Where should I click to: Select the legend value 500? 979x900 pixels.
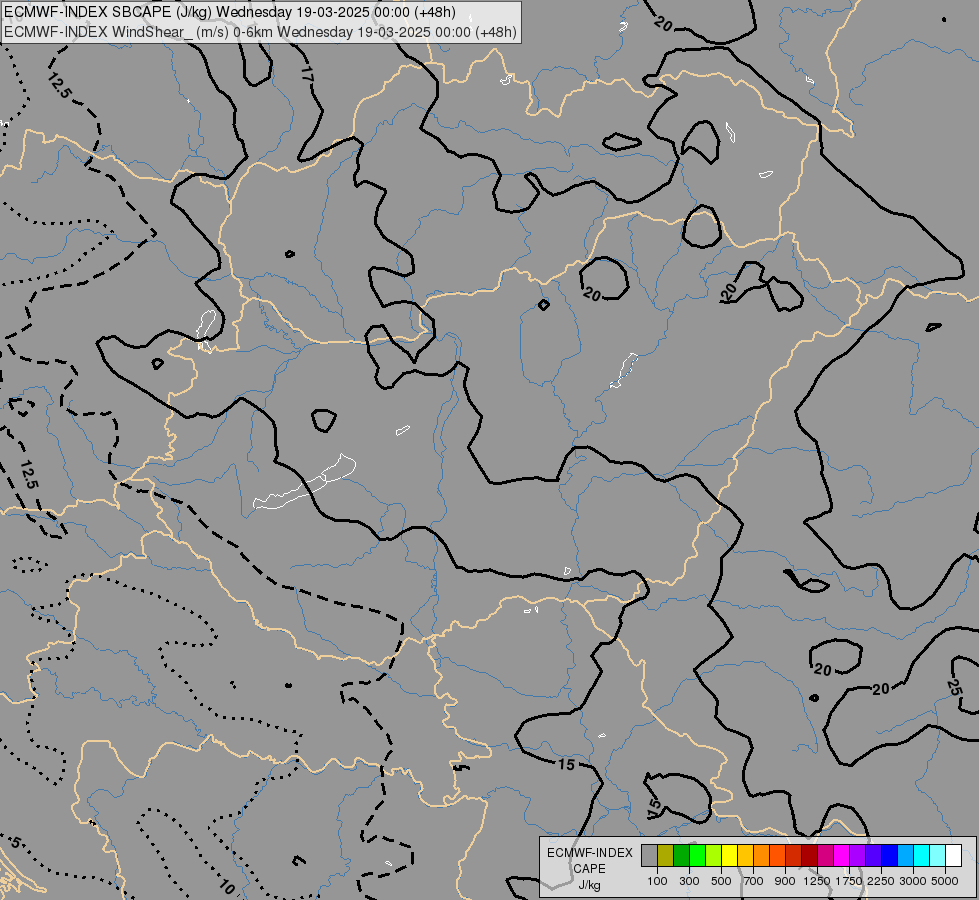point(721,881)
